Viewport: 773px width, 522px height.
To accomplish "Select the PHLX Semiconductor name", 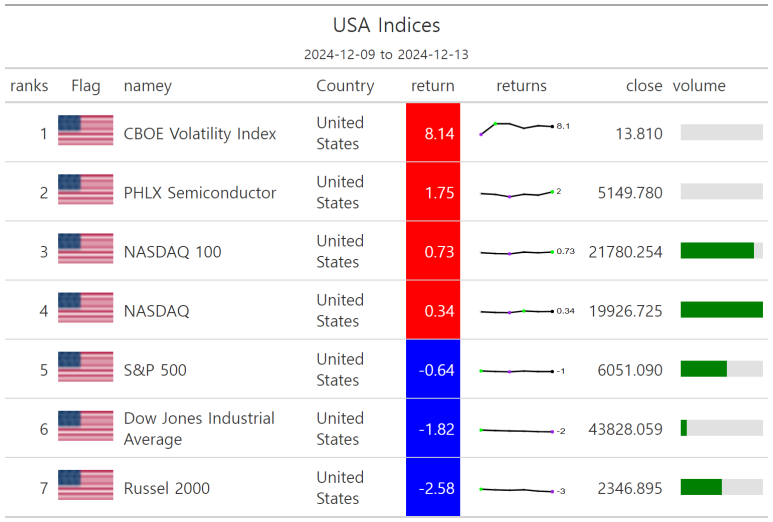I will [x=200, y=193].
